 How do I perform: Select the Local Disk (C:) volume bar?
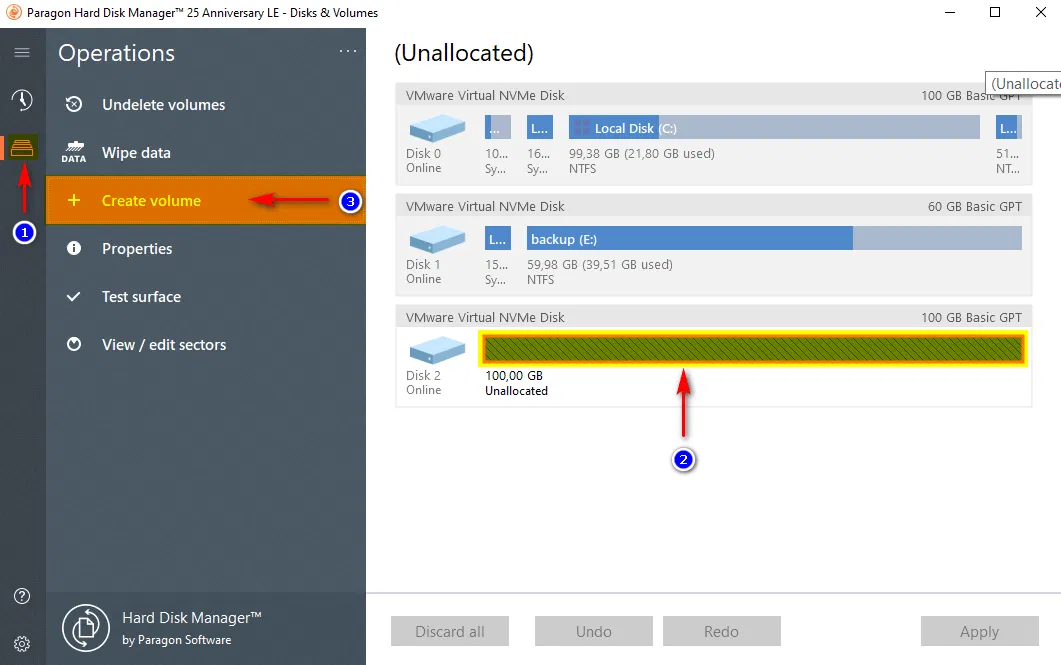point(774,127)
